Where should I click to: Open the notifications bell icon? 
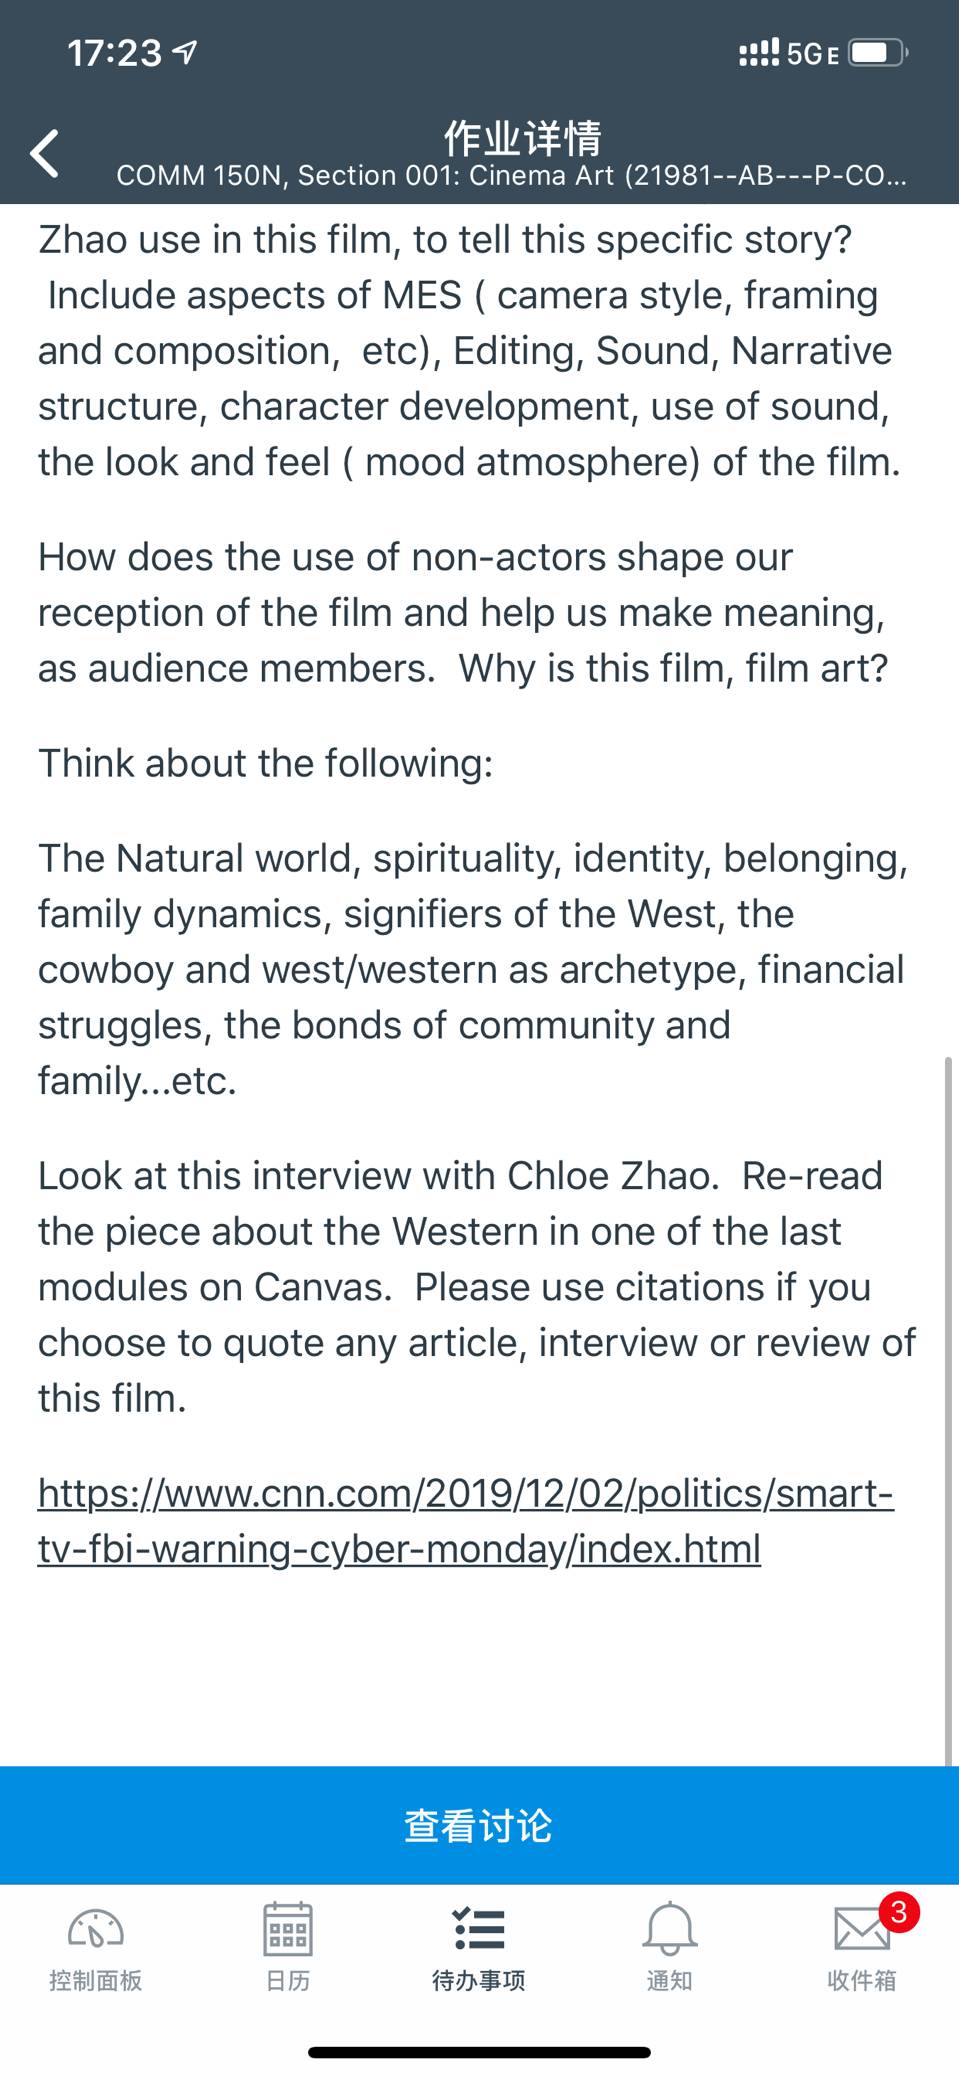670,1928
